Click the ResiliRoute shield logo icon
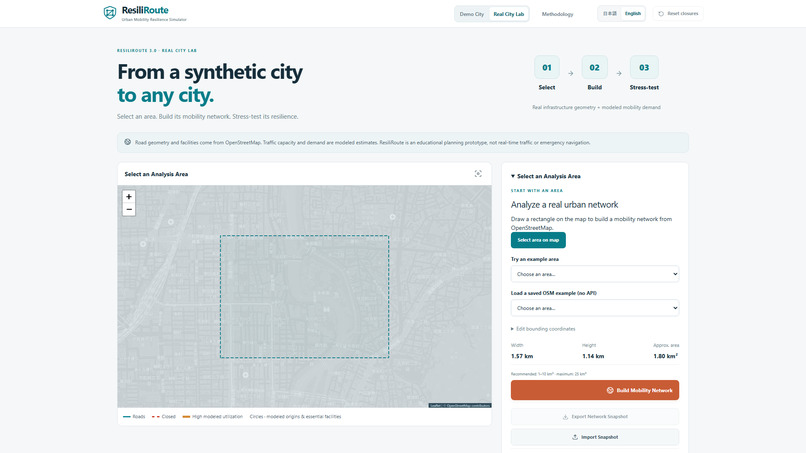806x453 pixels. click(109, 13)
